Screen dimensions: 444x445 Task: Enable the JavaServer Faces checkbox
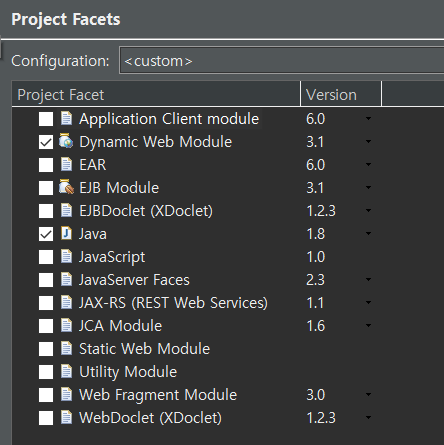tap(46, 280)
